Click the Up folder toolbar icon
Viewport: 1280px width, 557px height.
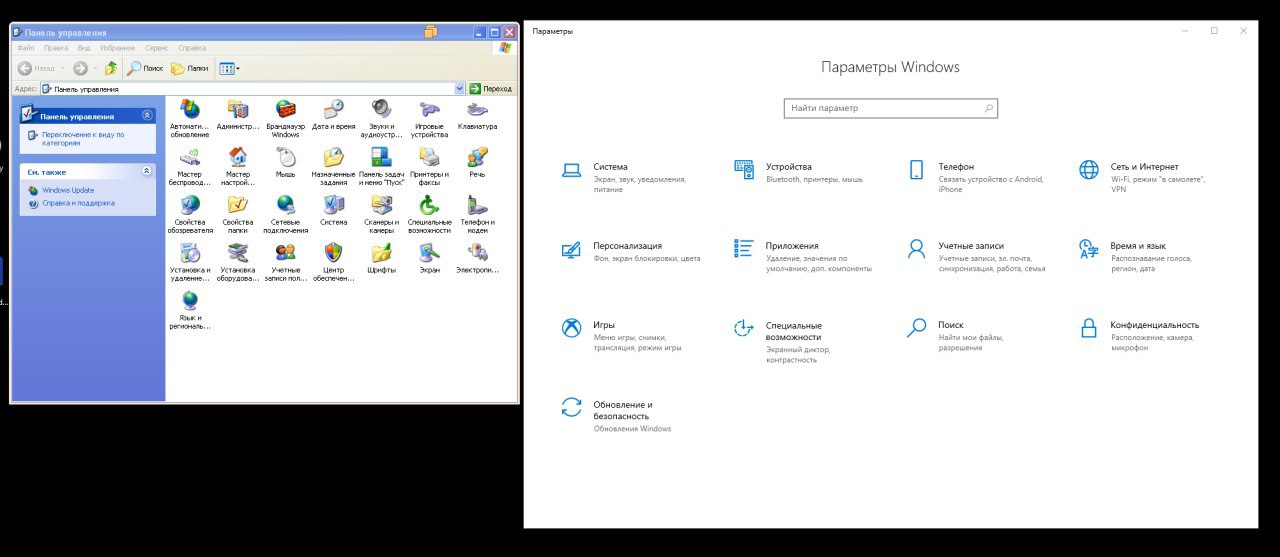111,68
